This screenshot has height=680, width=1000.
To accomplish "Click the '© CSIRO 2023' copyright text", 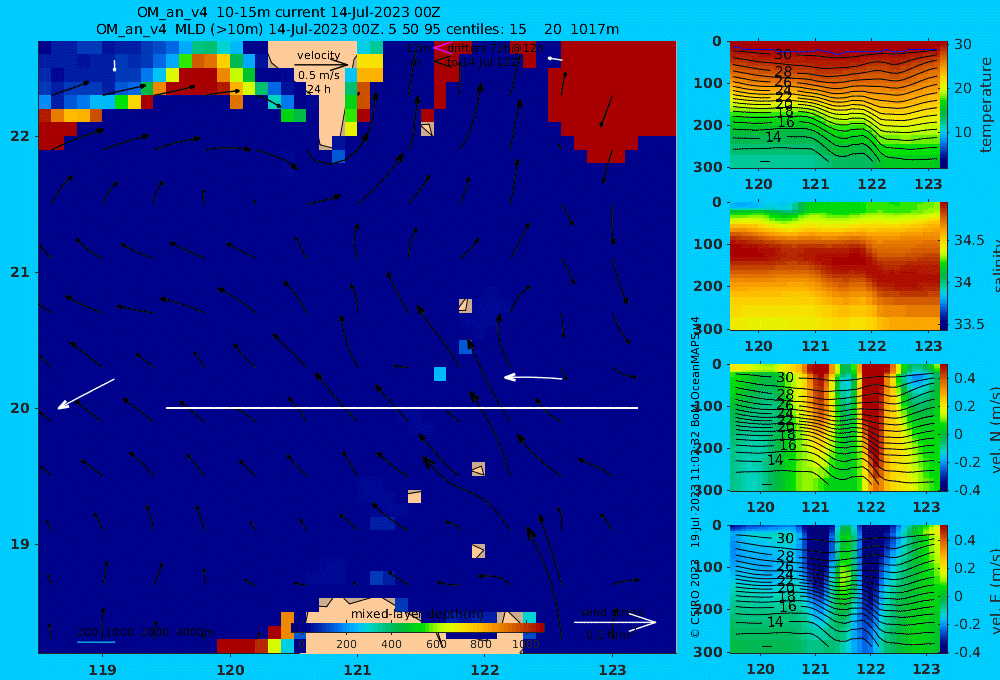I will pos(695,598).
